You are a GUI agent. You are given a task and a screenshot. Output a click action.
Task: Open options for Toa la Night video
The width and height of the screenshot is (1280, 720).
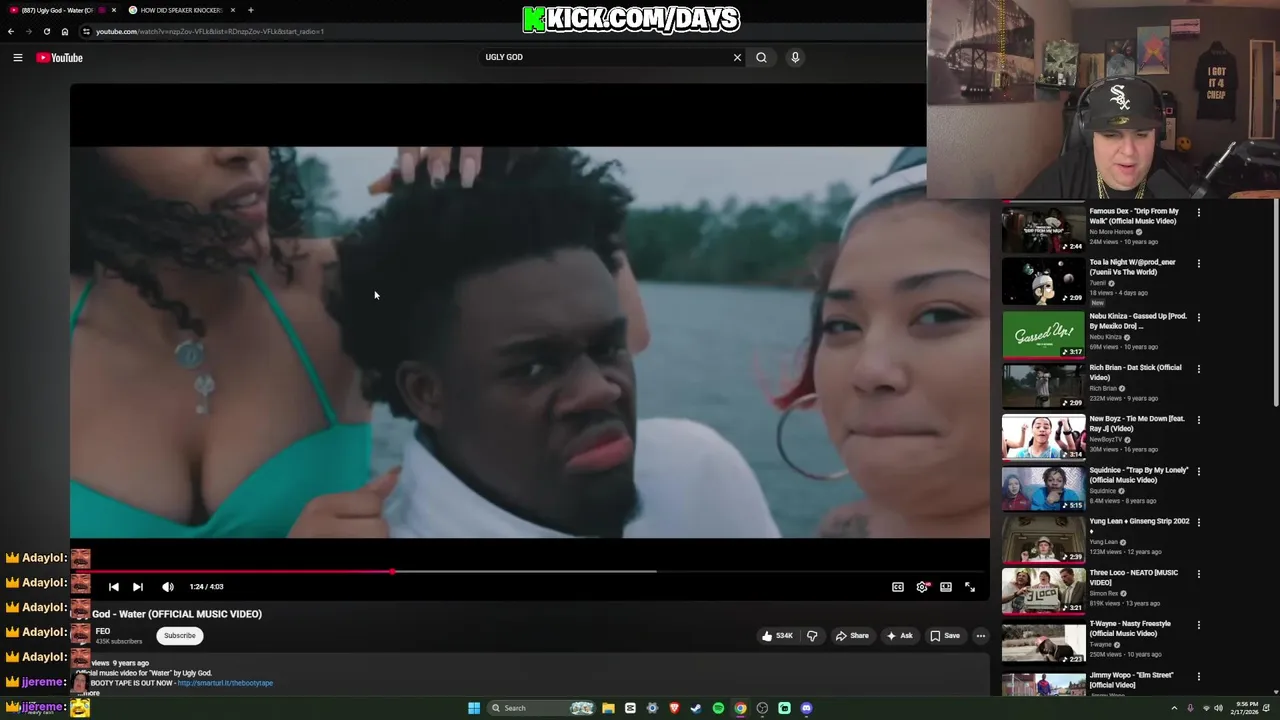click(x=1199, y=264)
